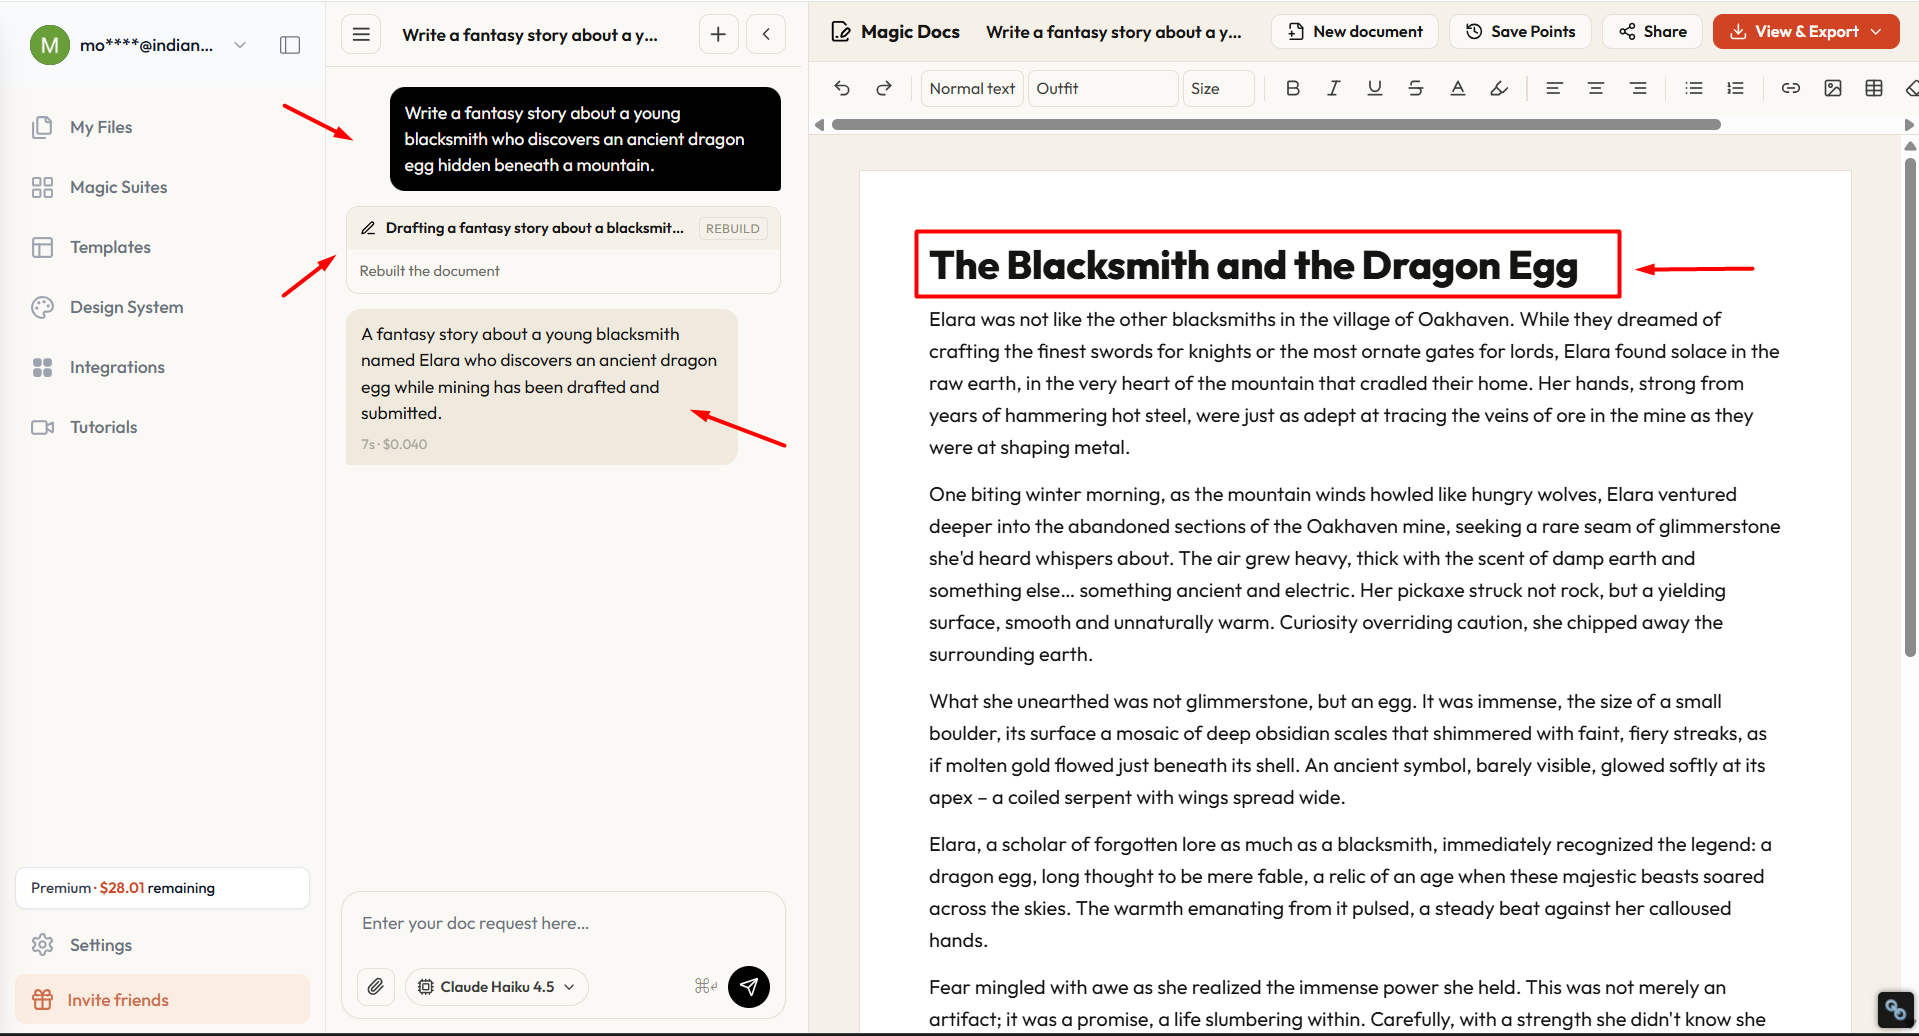Center align the text
Image resolution: width=1919 pixels, height=1036 pixels.
(x=1596, y=88)
